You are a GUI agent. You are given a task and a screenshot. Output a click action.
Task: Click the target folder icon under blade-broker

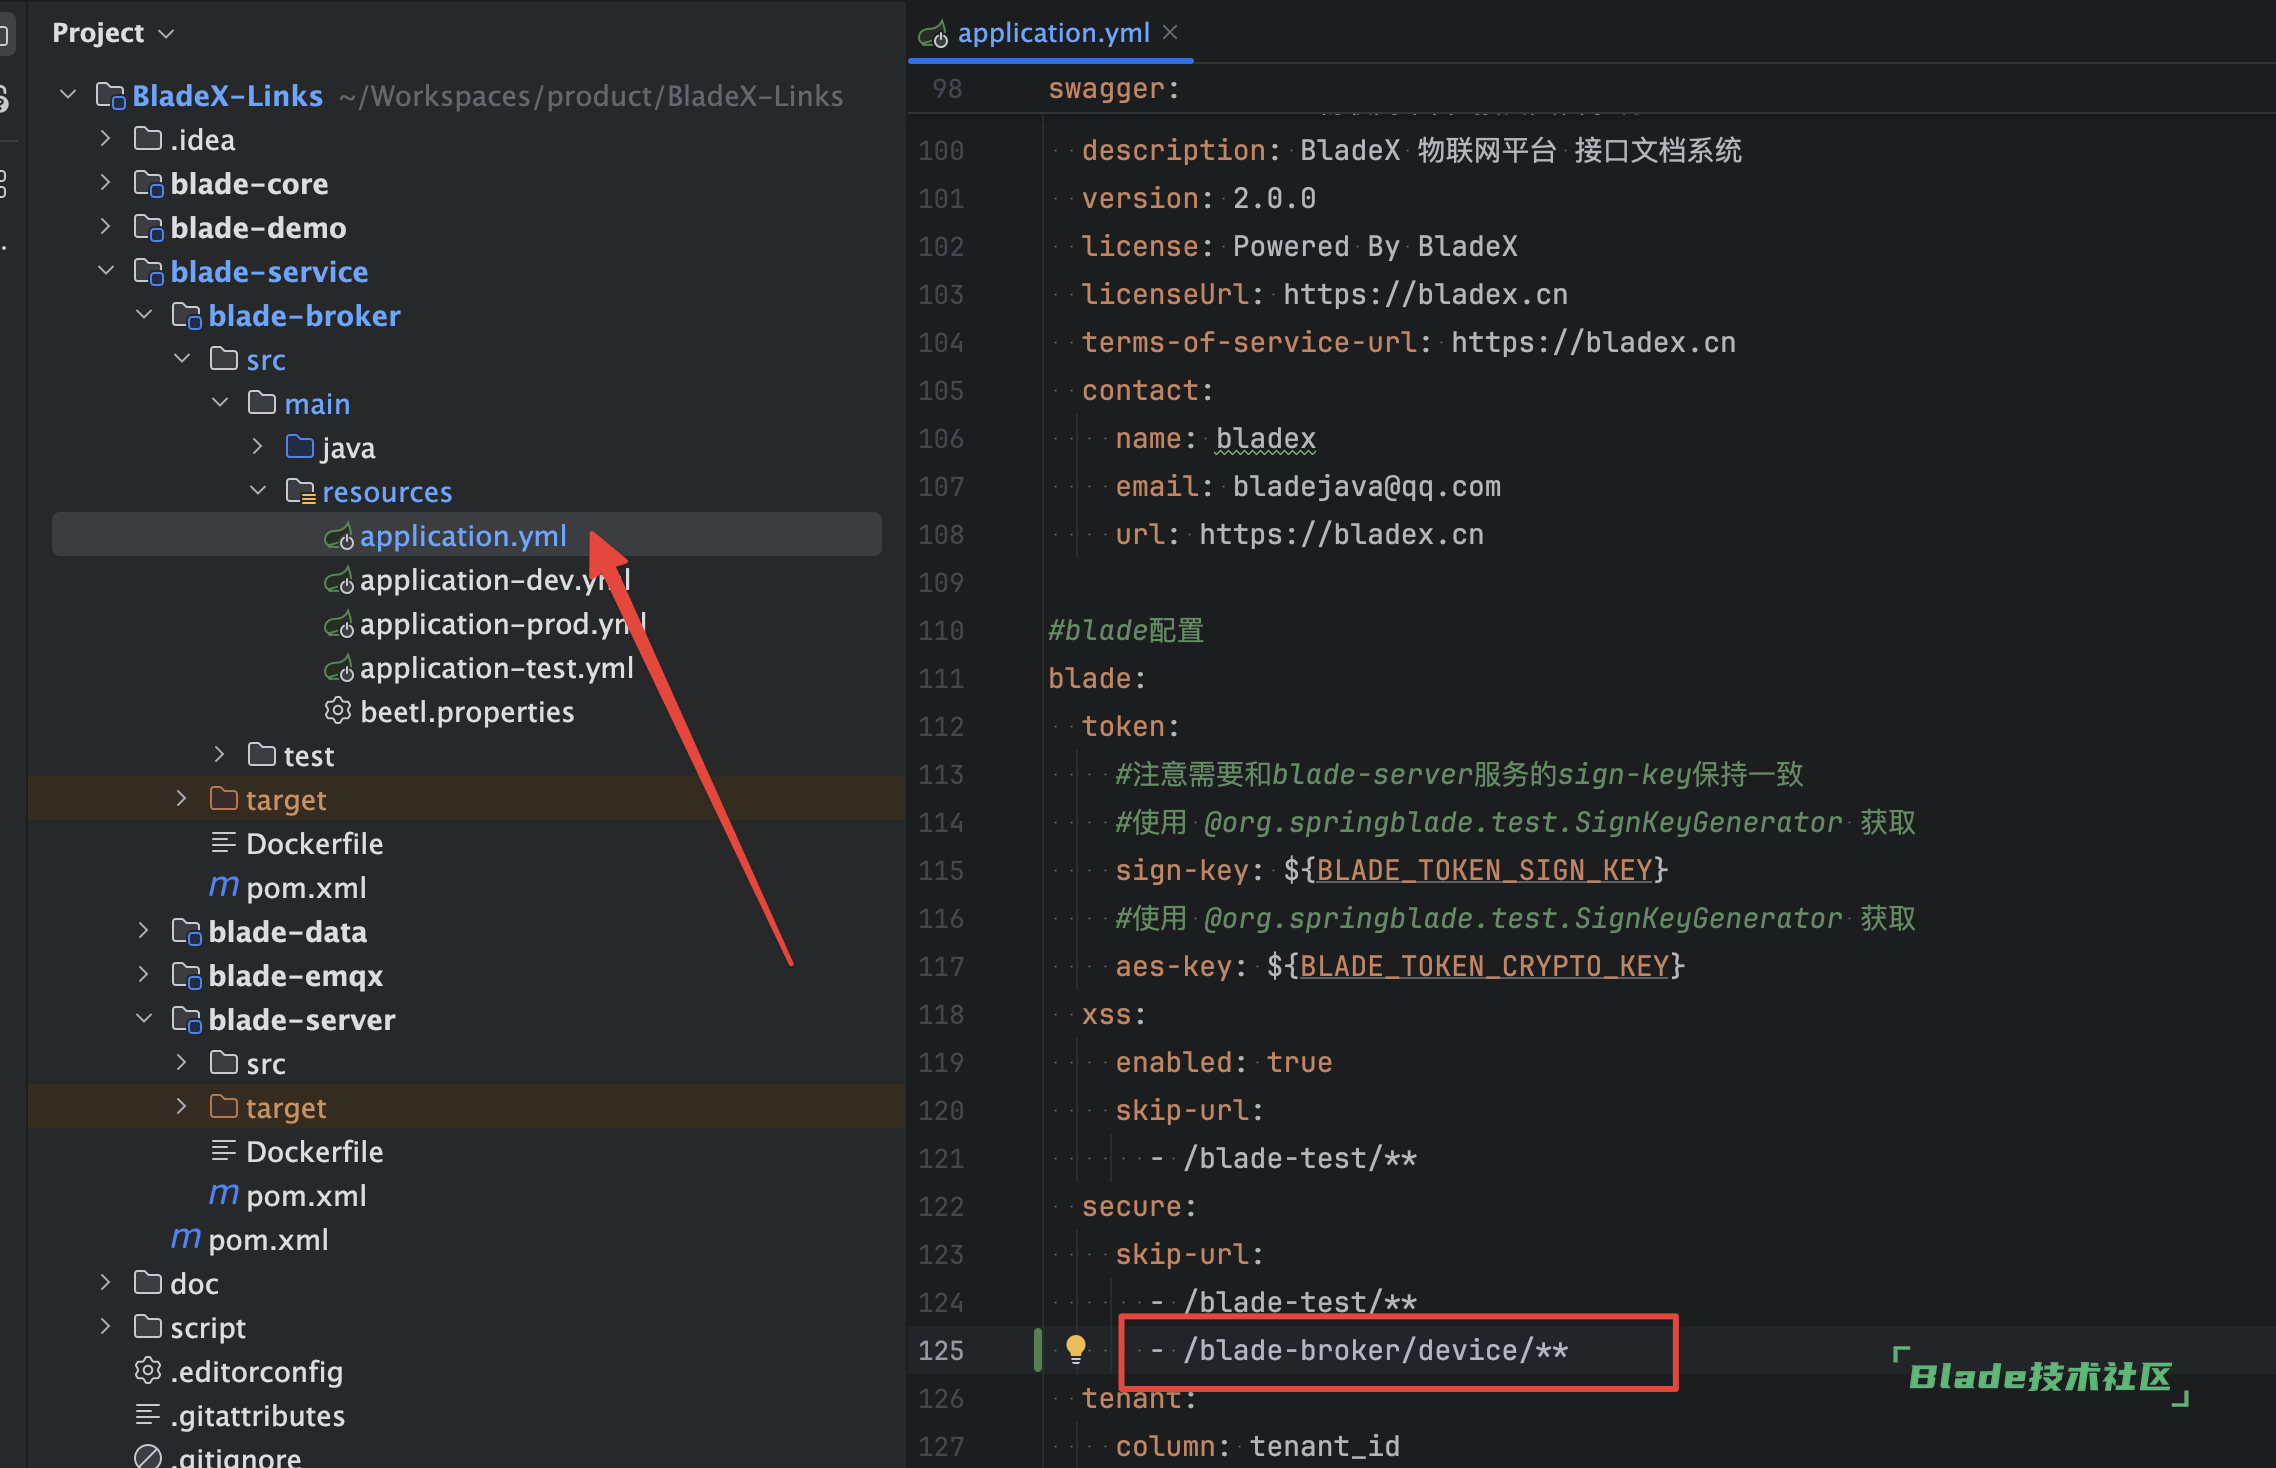(x=224, y=798)
